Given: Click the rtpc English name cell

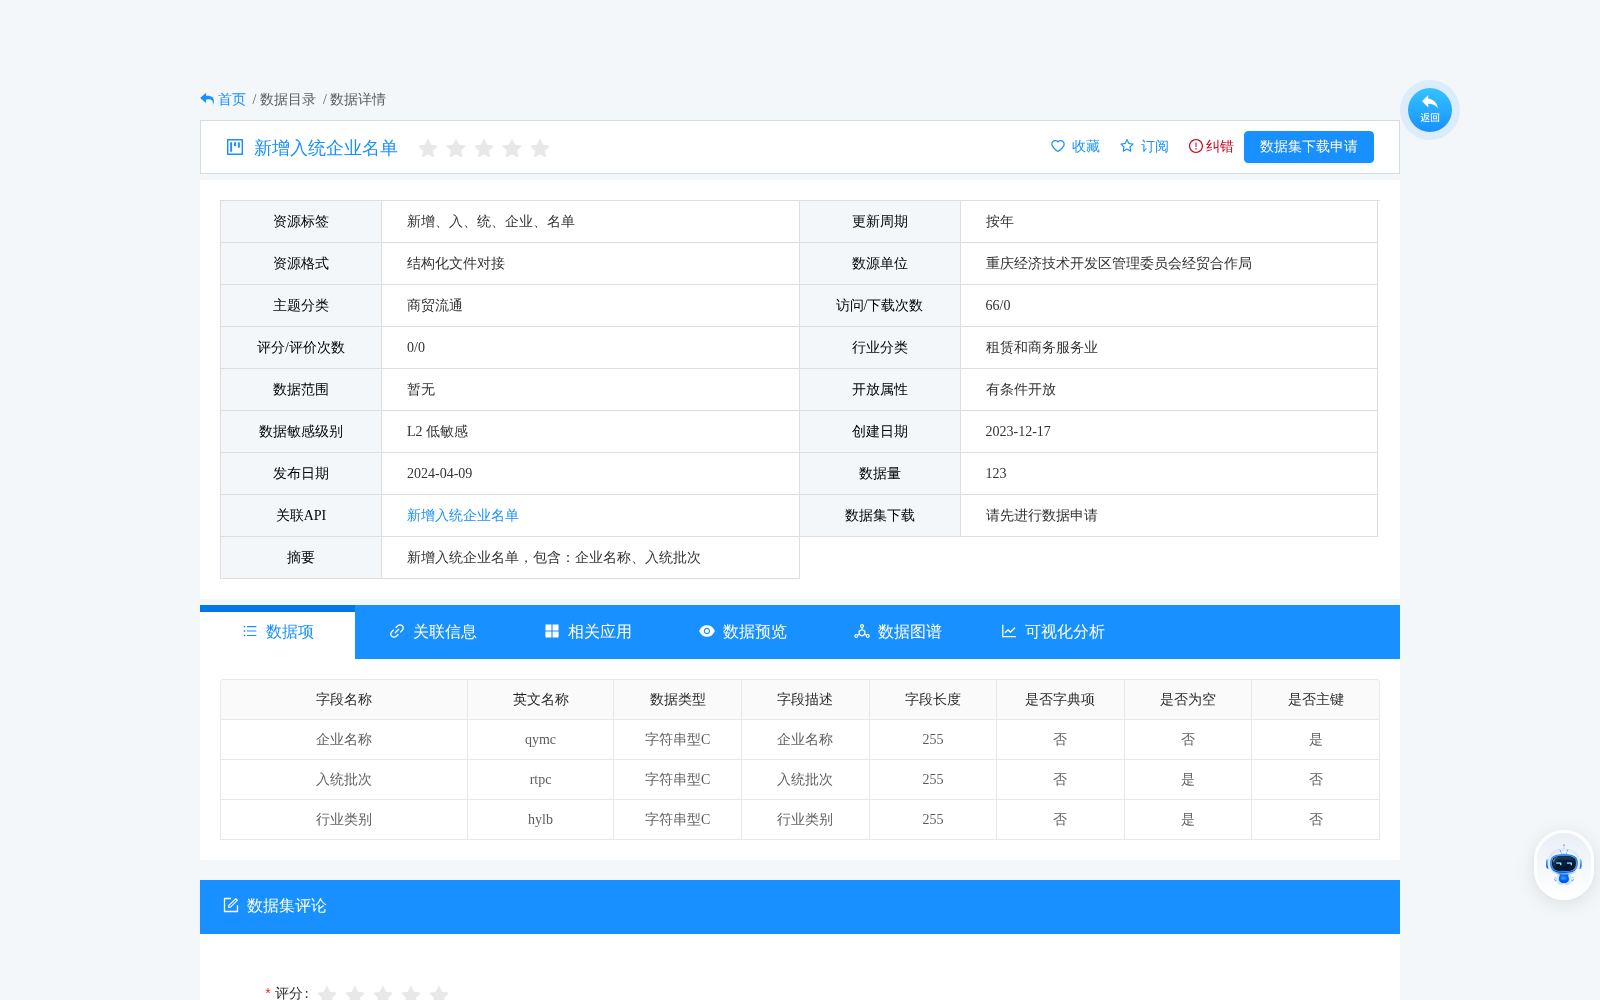Looking at the screenshot, I should [x=540, y=780].
